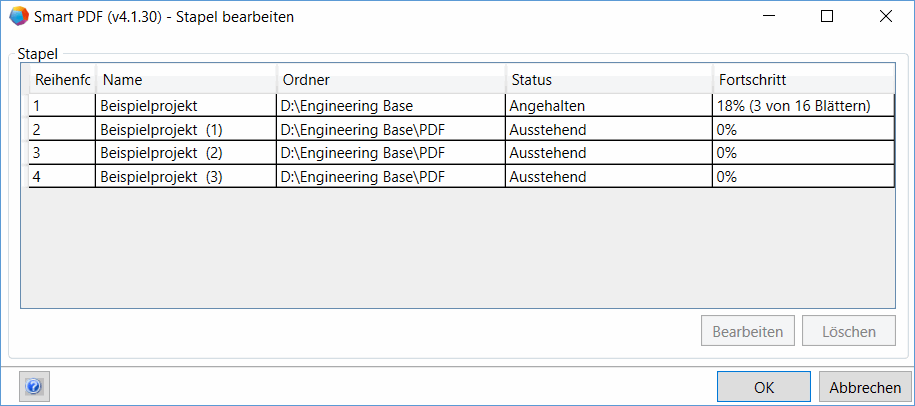Screen dimensions: 915x406
Task: Click the blue help question mark icon
Action: 34,386
